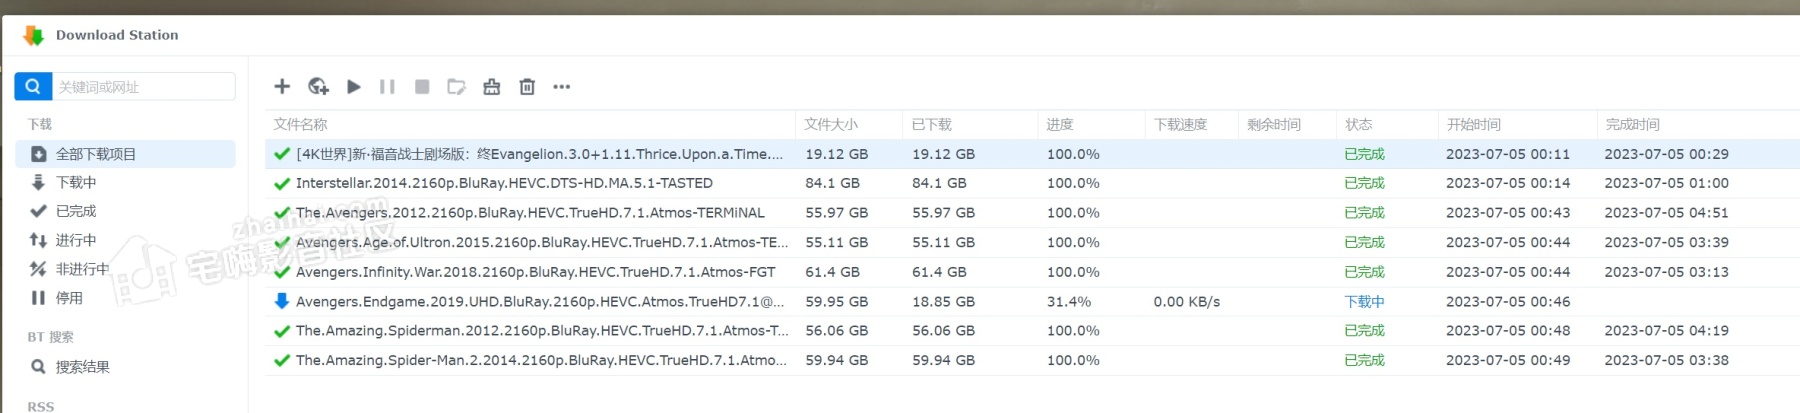Viewport: 1800px width, 413px height.
Task: Click the blue downloading arrow on Endgame row
Action: [282, 301]
